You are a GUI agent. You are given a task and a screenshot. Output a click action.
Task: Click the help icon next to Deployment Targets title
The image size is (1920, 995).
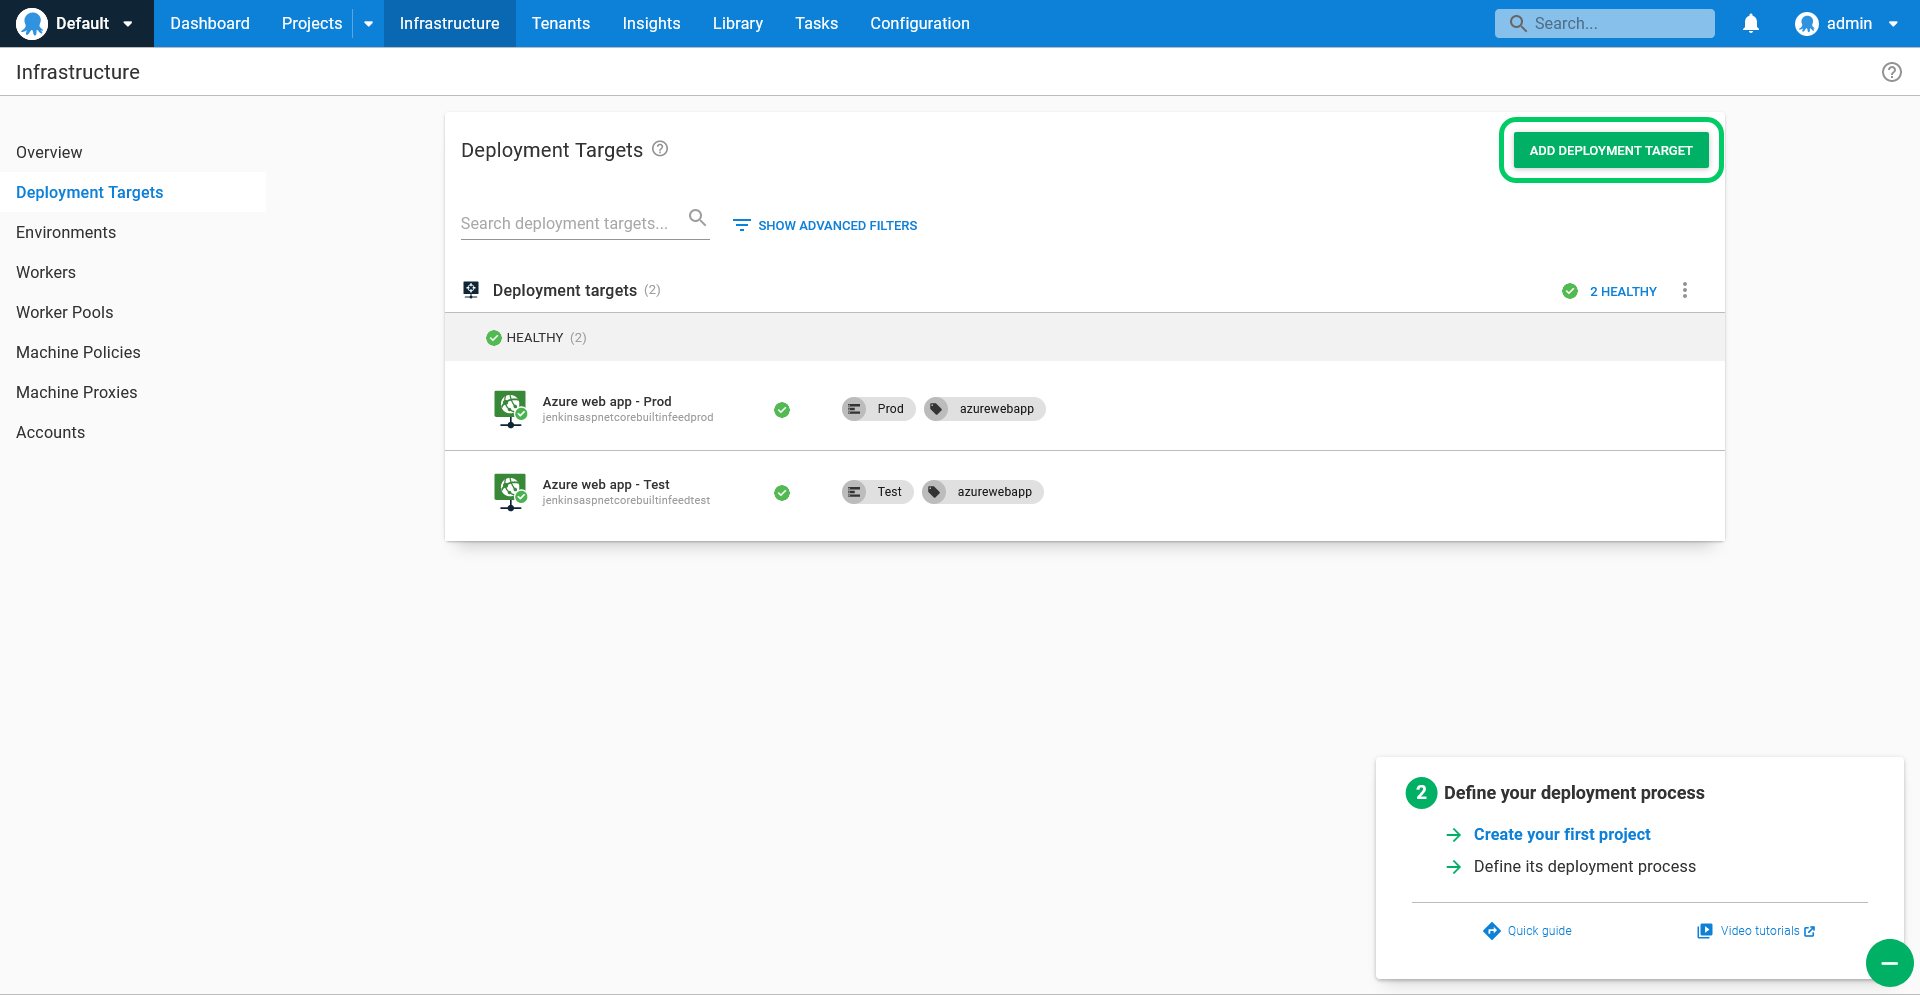[660, 149]
